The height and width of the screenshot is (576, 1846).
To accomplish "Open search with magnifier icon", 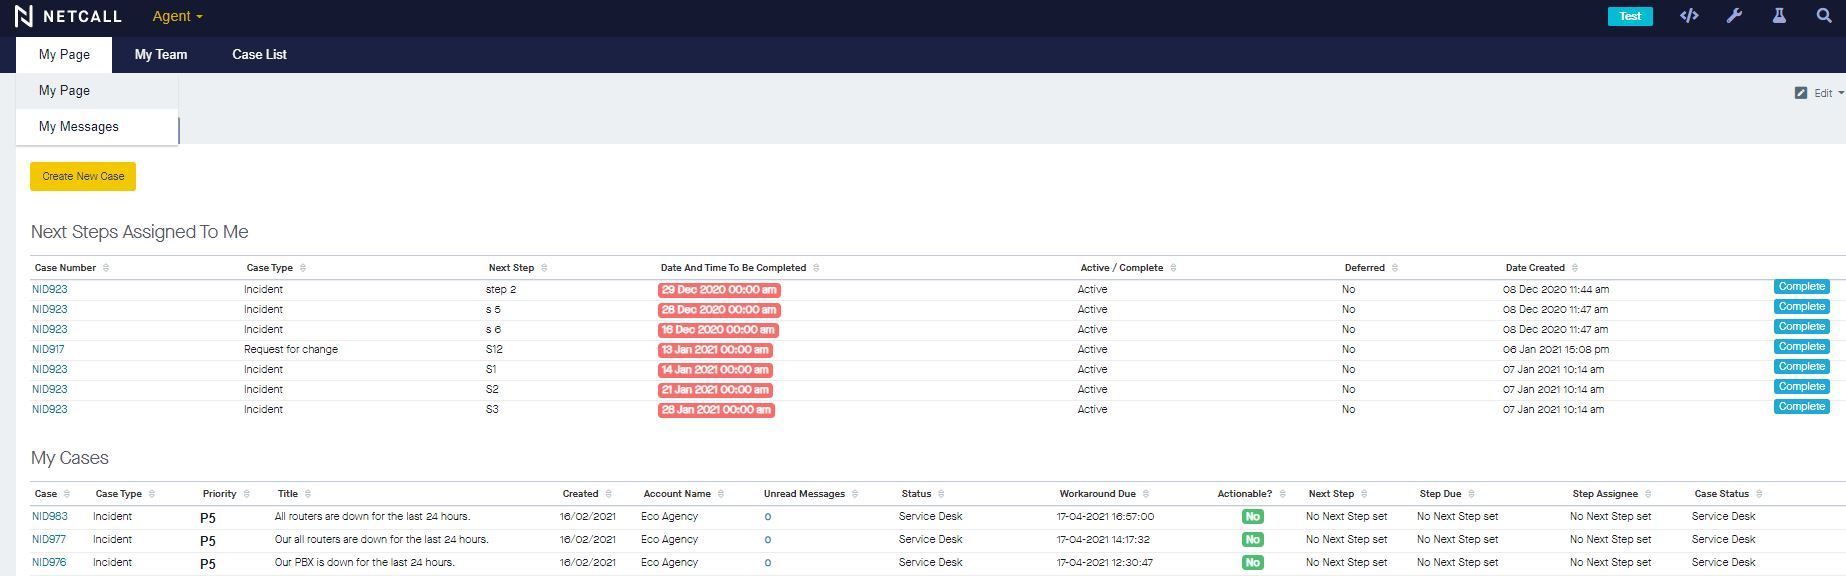I will click(x=1824, y=16).
